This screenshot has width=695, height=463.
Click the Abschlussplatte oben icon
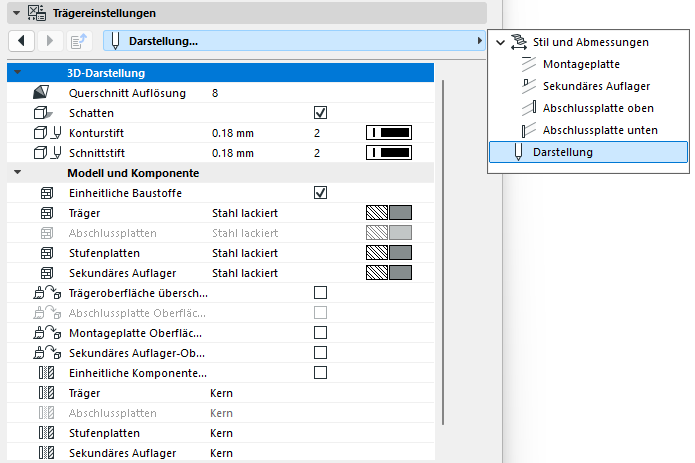(x=529, y=108)
